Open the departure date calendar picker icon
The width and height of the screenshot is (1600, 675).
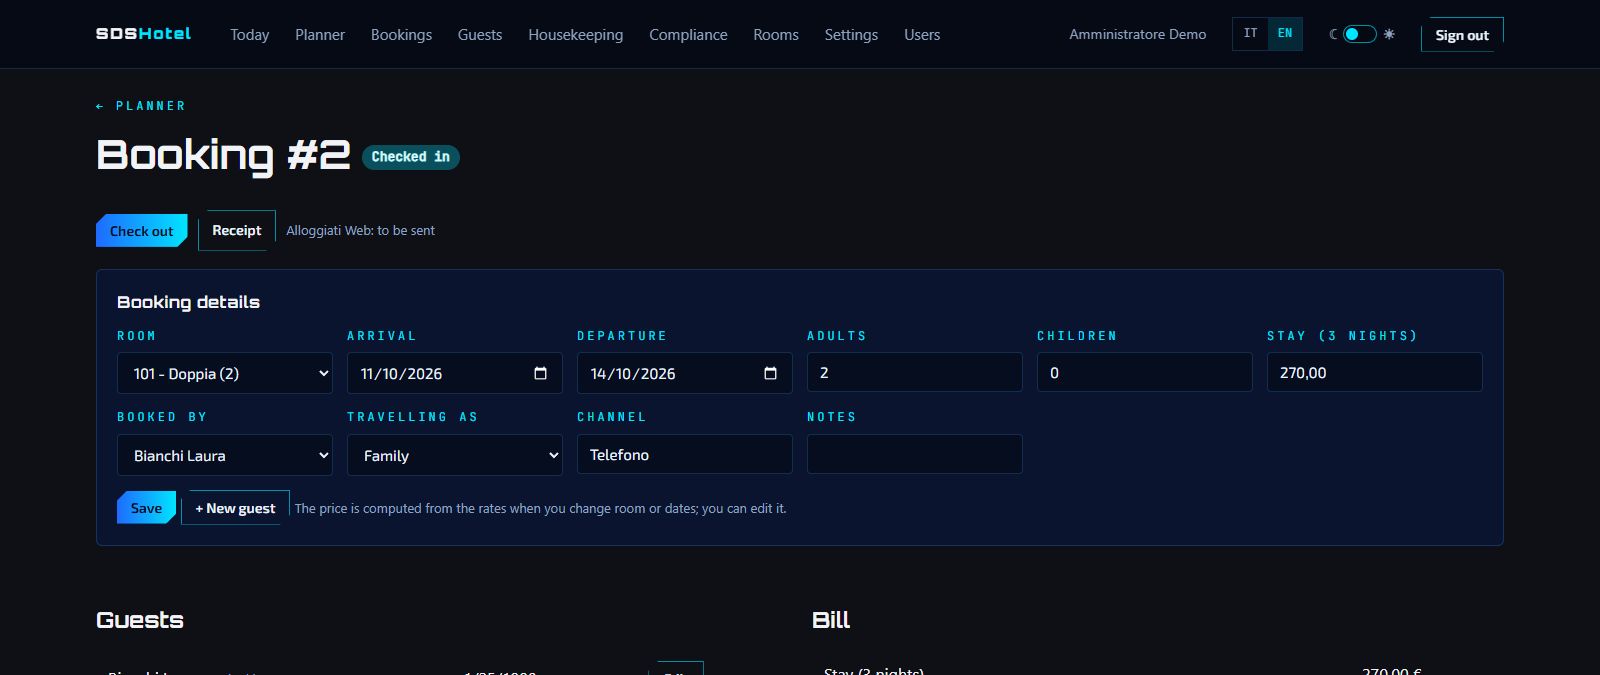click(770, 373)
